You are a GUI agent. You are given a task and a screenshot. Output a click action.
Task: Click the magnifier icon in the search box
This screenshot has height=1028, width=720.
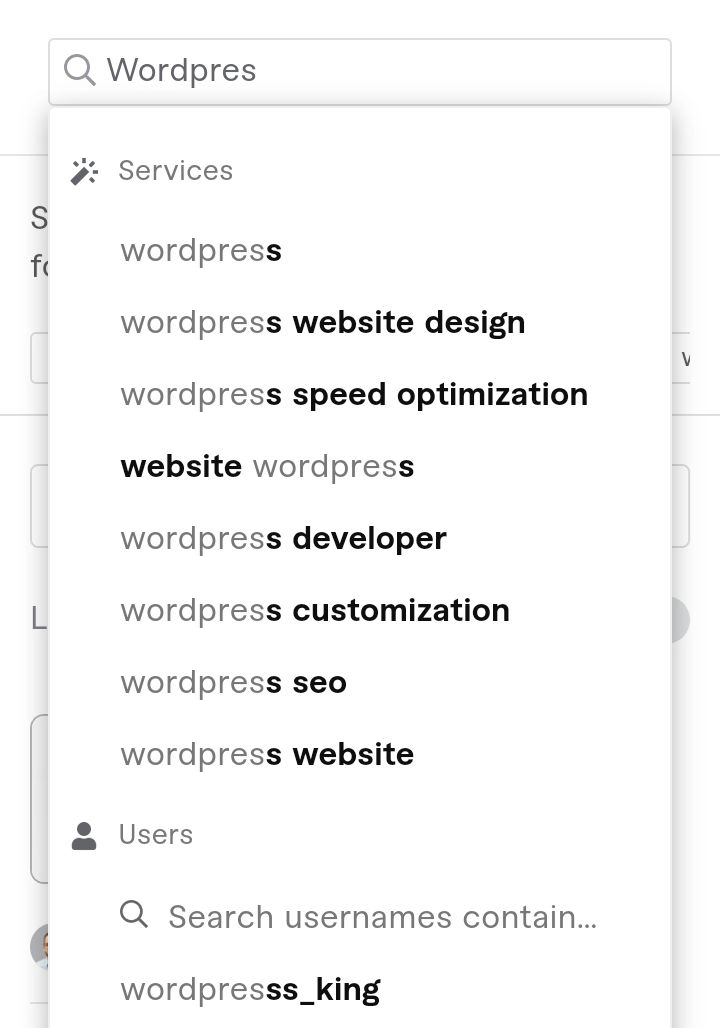pyautogui.click(x=79, y=70)
